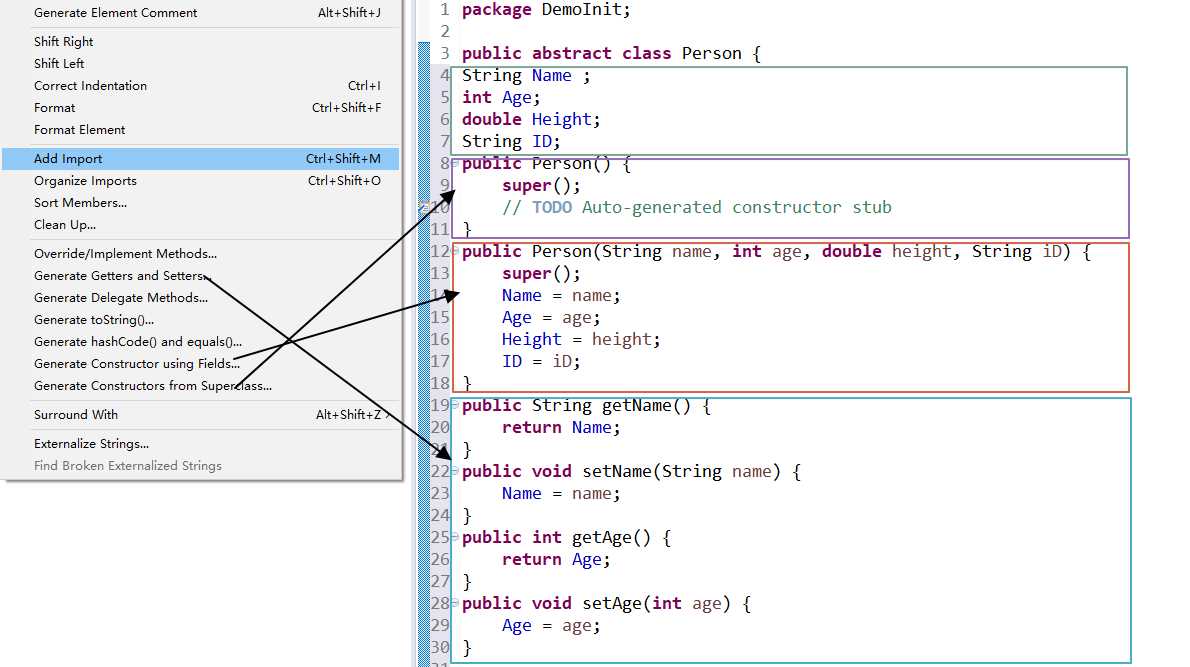Select Generate Getters and Setters menu item
Viewport: 1190px width, 667px height.
(x=119, y=276)
